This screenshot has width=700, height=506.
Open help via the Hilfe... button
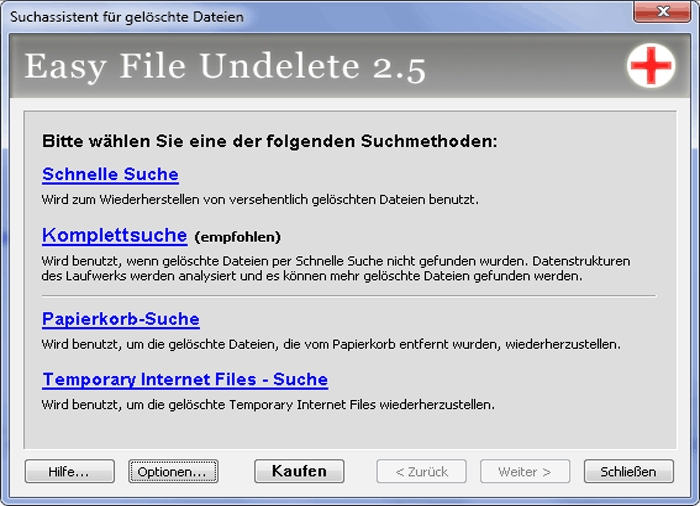click(x=70, y=471)
